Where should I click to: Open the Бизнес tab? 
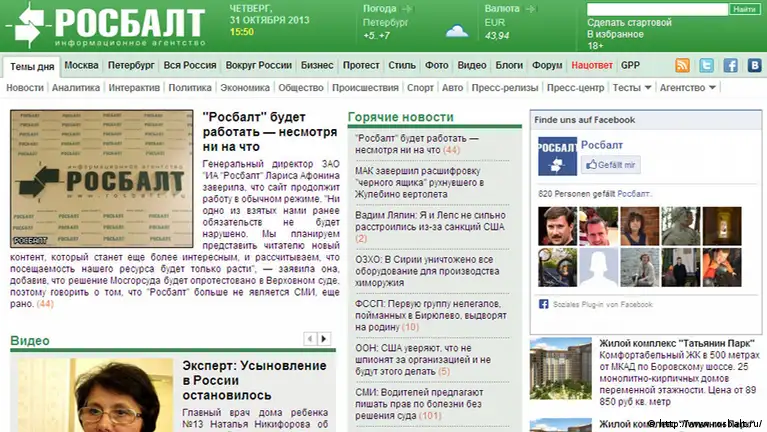317,66
